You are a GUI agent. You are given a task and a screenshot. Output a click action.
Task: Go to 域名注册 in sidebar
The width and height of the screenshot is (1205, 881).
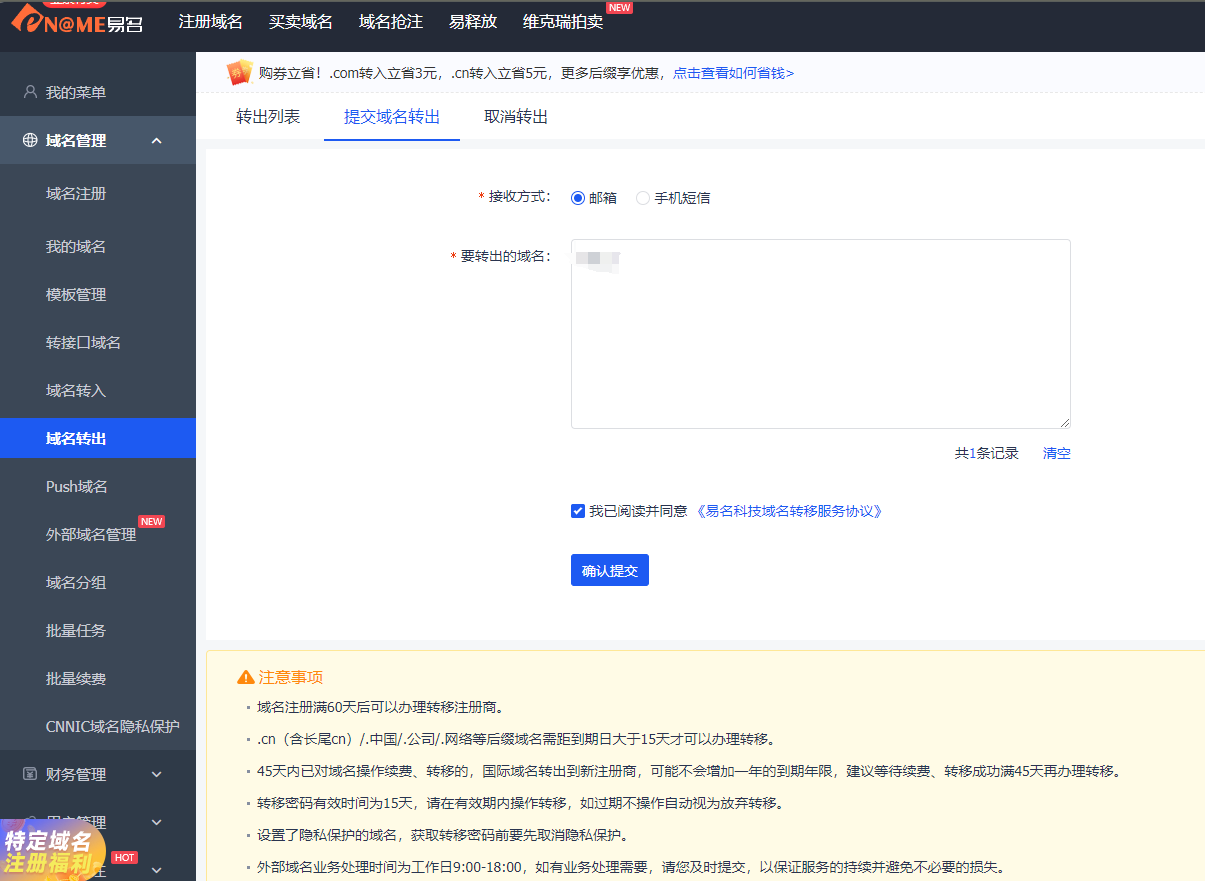tap(76, 194)
